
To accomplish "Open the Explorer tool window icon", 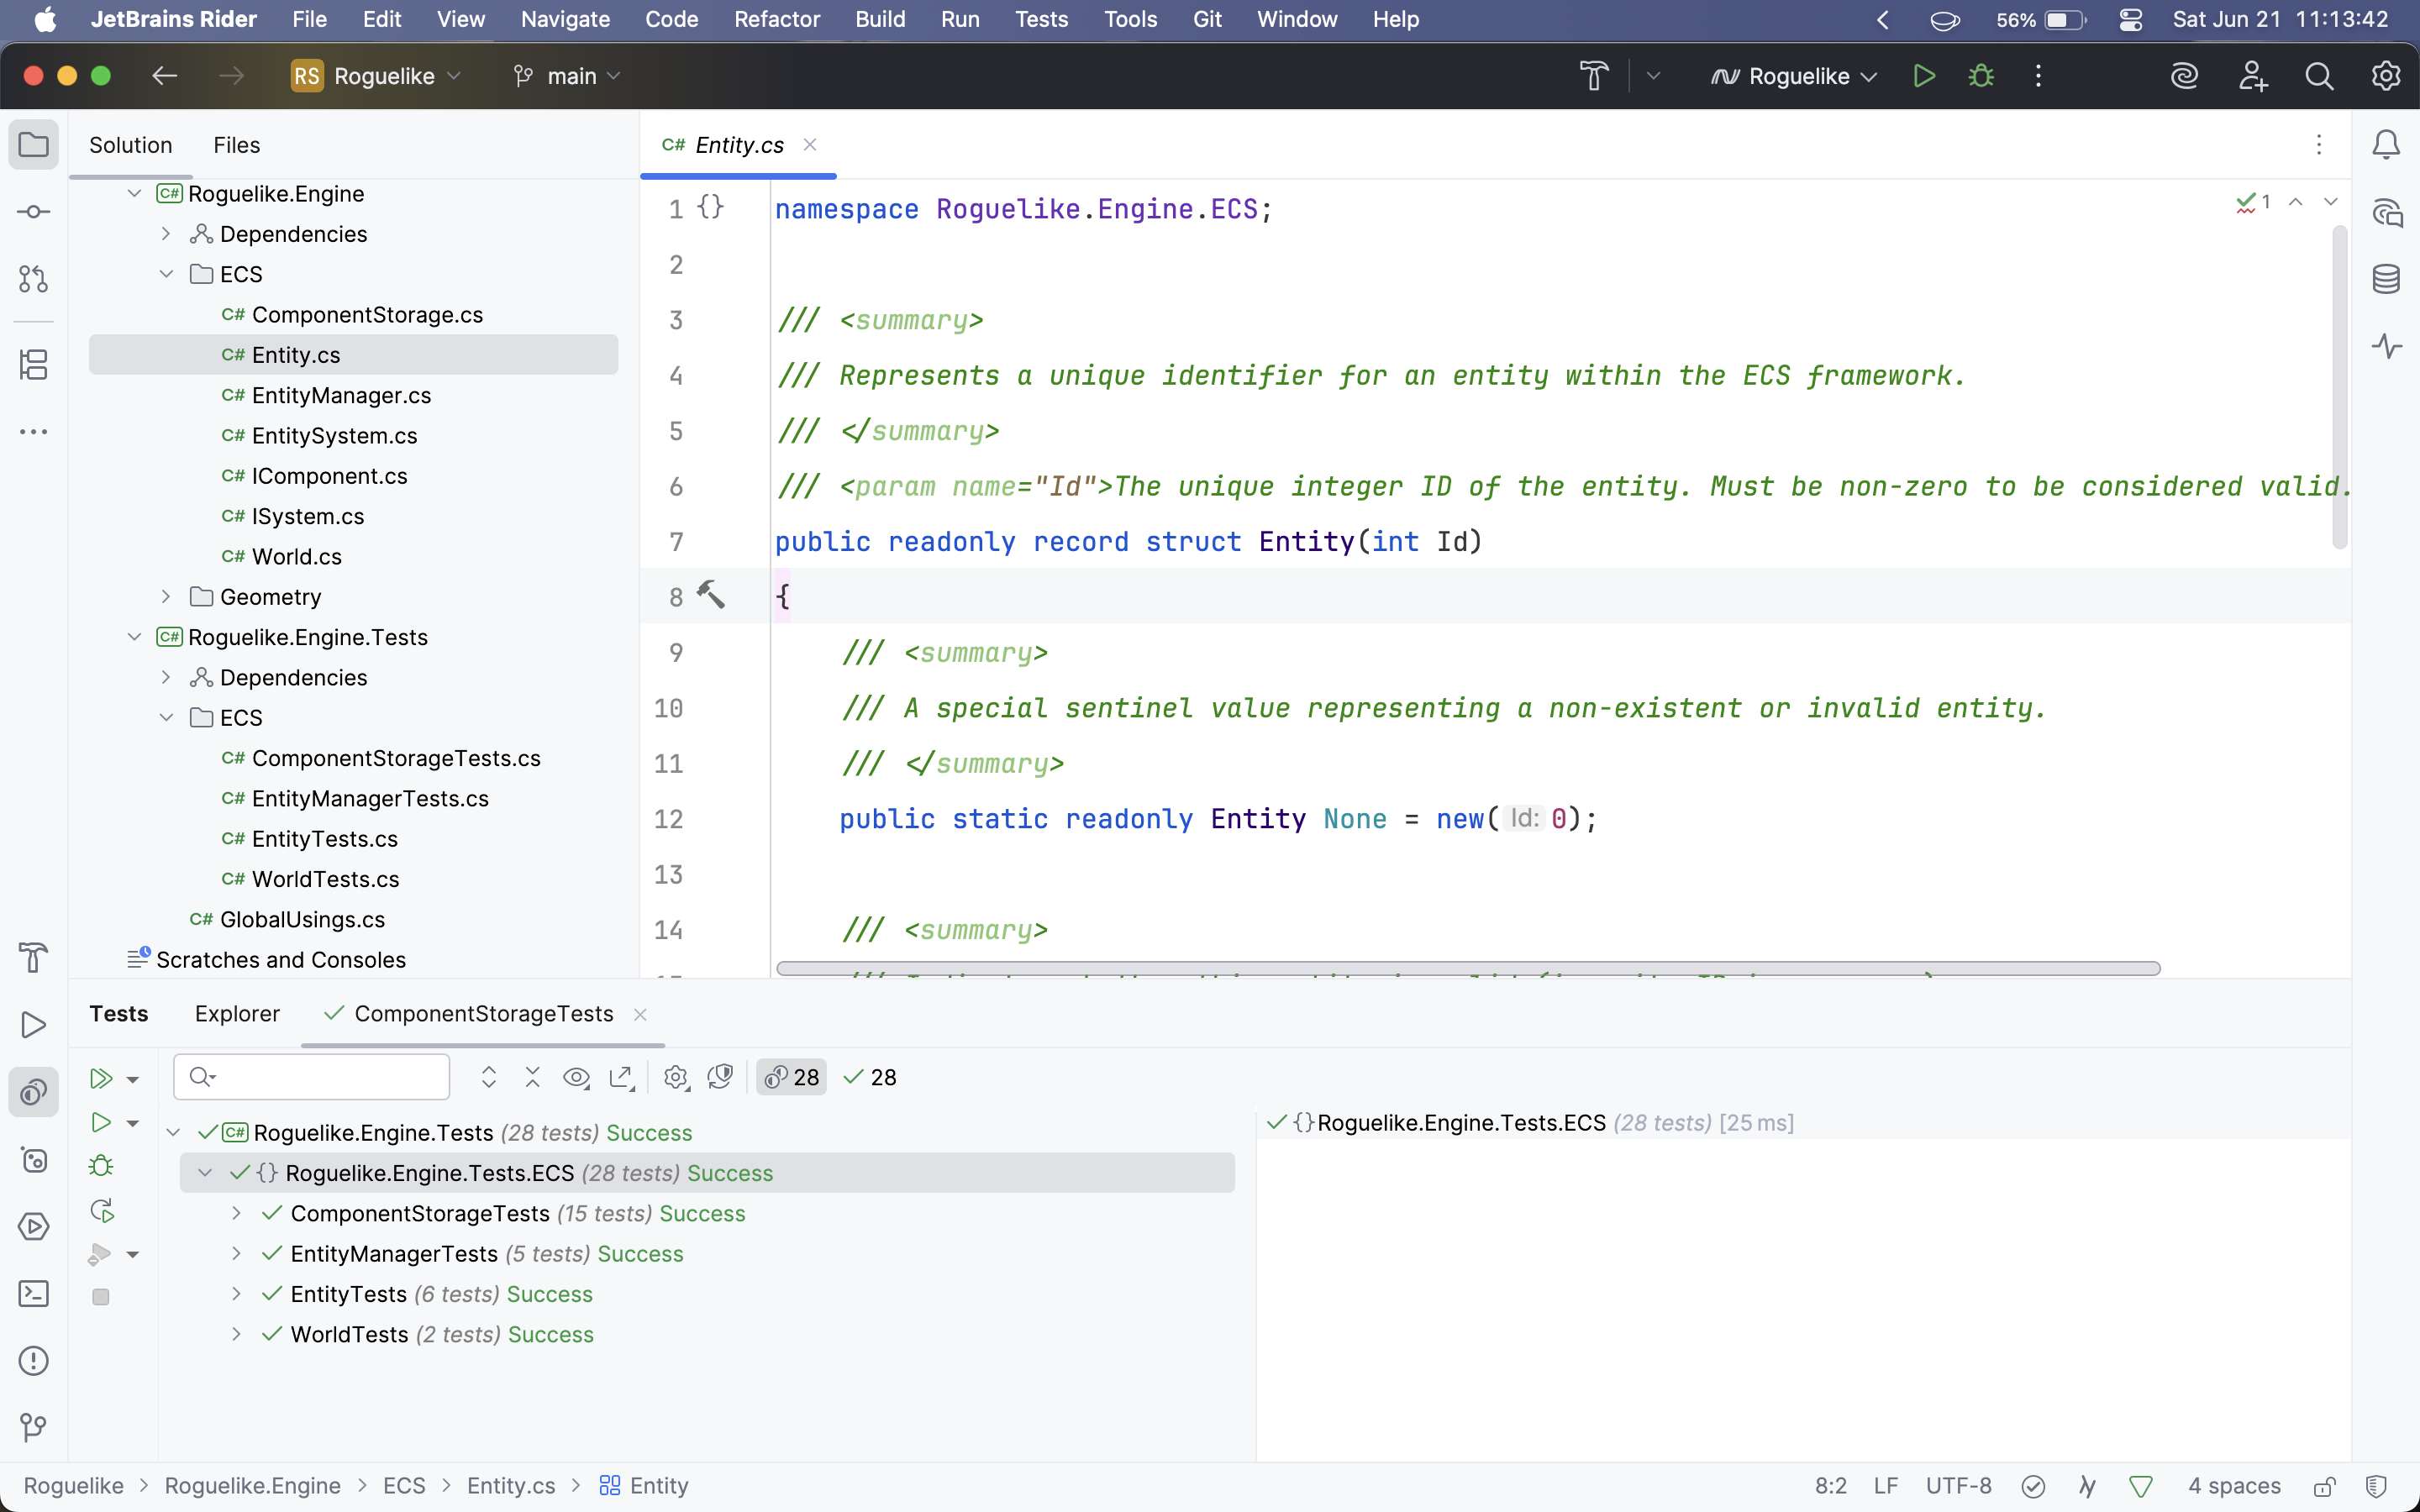I will point(33,145).
